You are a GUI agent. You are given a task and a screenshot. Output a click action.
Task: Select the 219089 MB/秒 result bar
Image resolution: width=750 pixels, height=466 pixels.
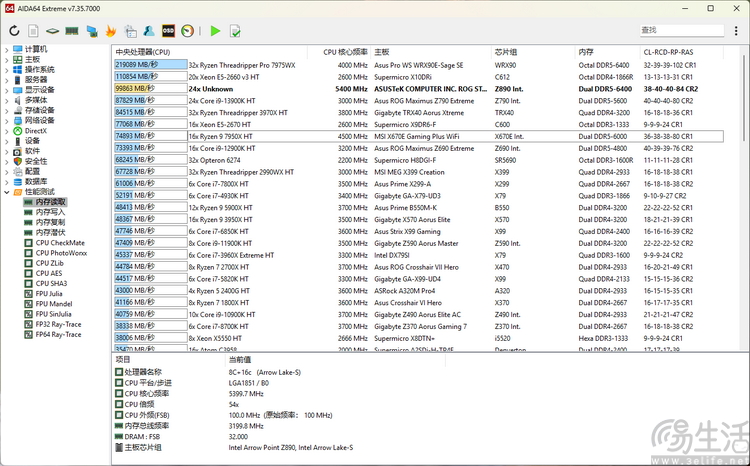coord(151,65)
